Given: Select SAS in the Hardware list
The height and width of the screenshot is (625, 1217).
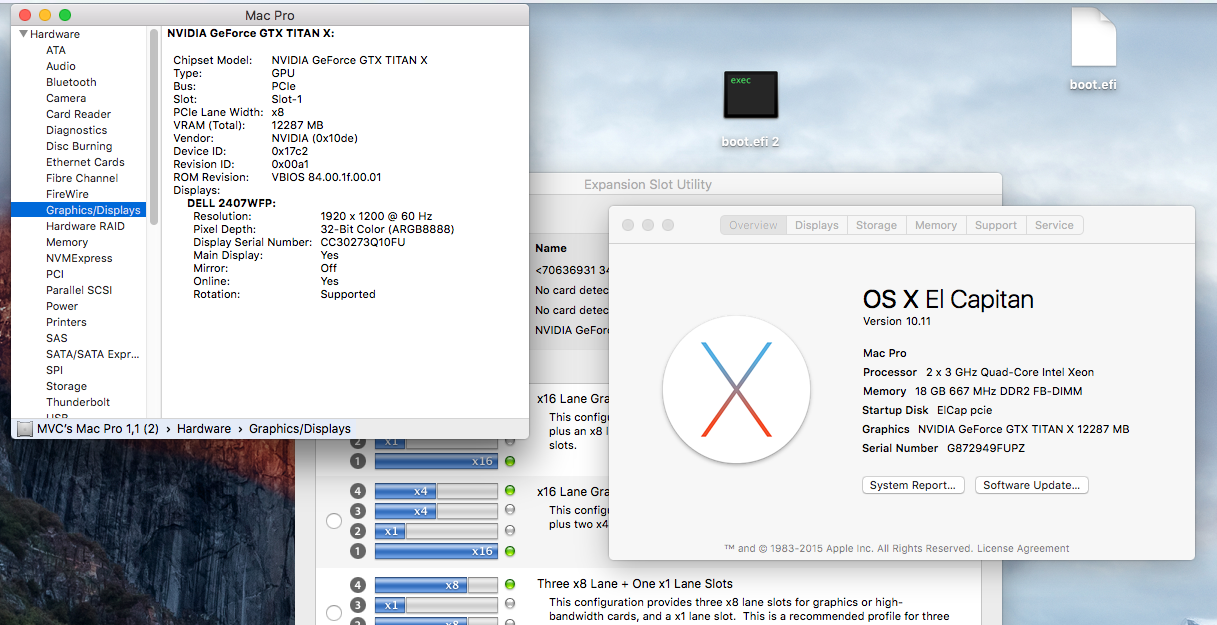Looking at the screenshot, I should [x=57, y=338].
